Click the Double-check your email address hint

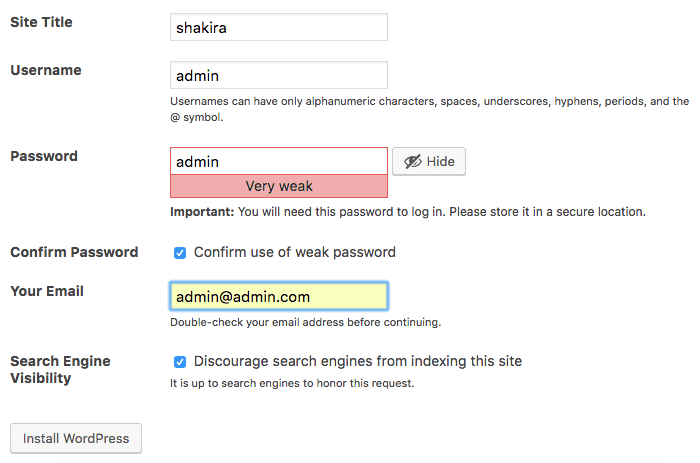[305, 323]
